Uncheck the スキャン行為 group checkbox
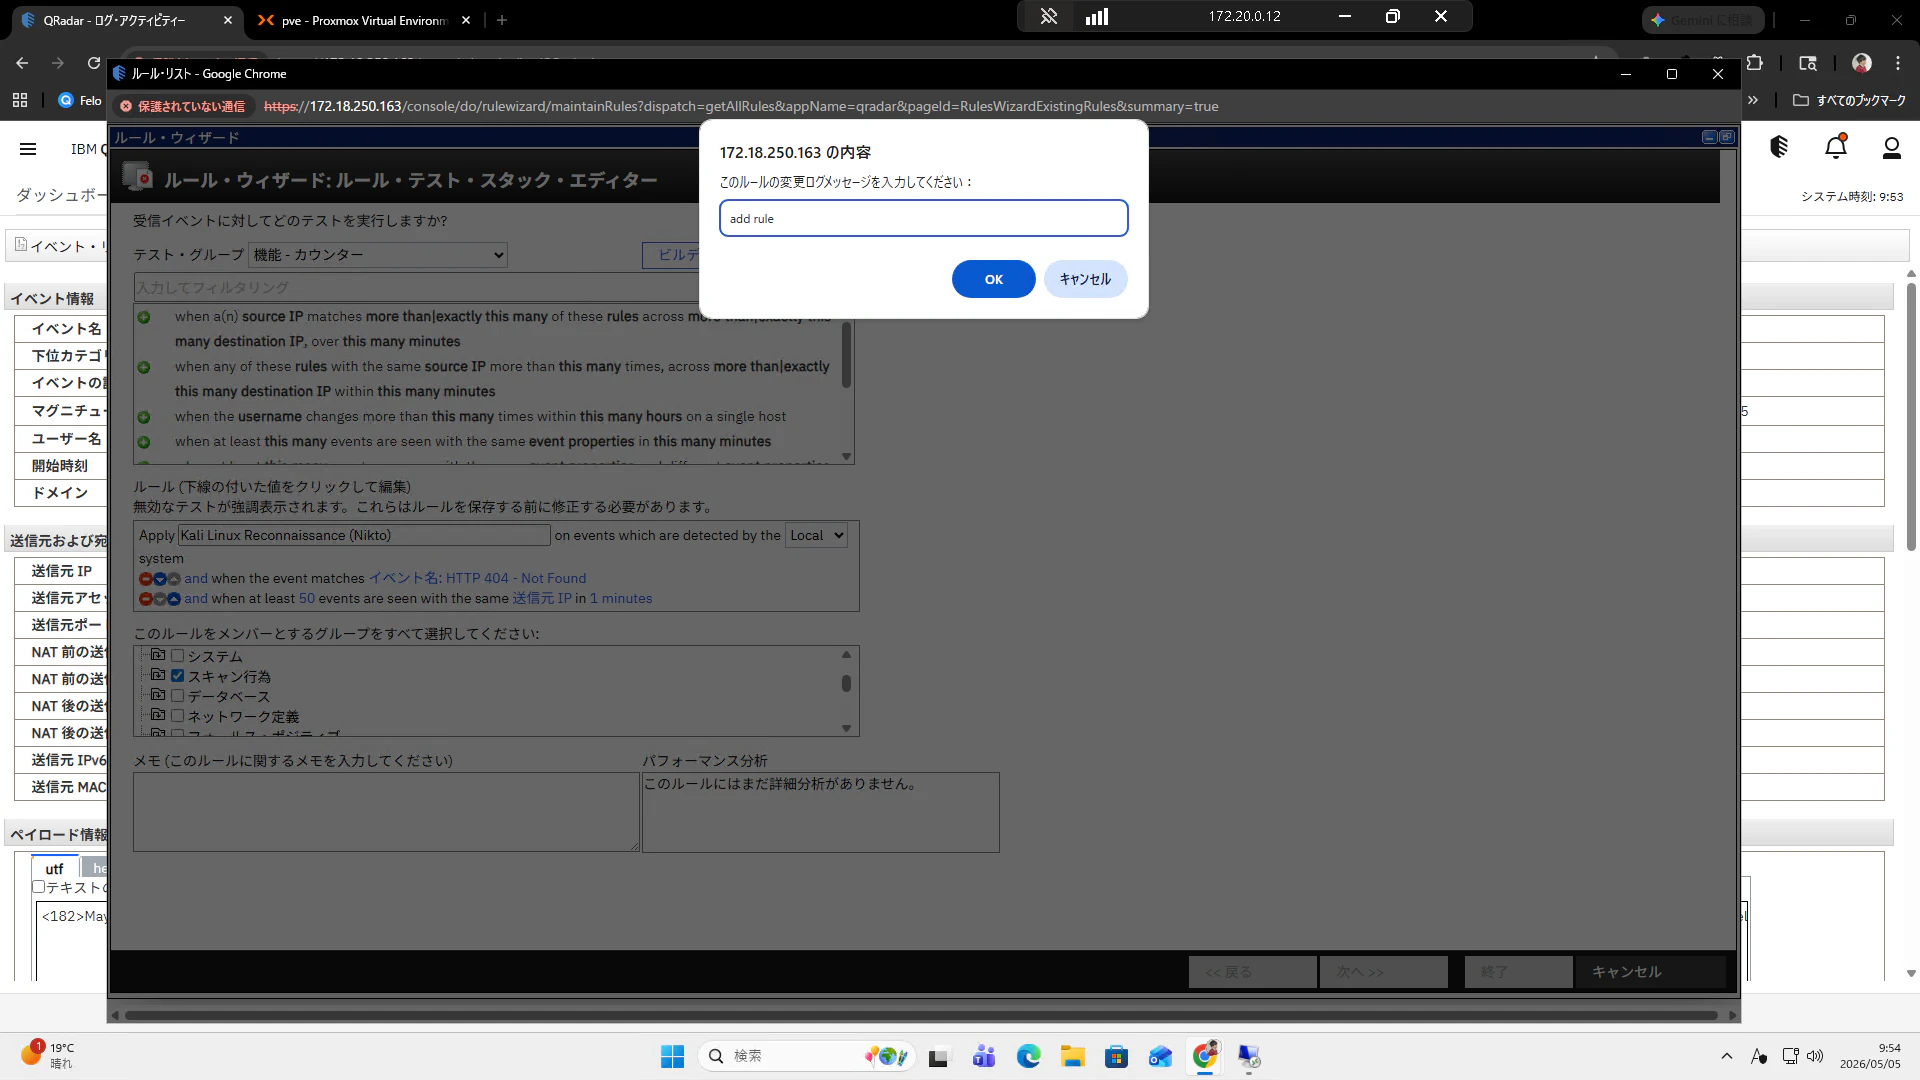1920x1080 pixels. point(178,676)
